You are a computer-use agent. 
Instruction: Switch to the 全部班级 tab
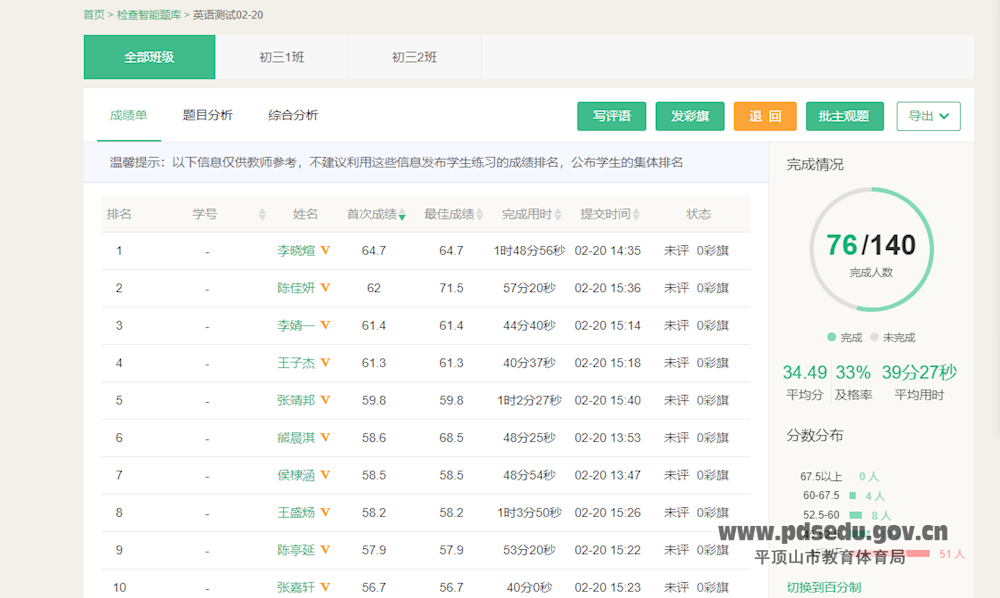tap(149, 57)
